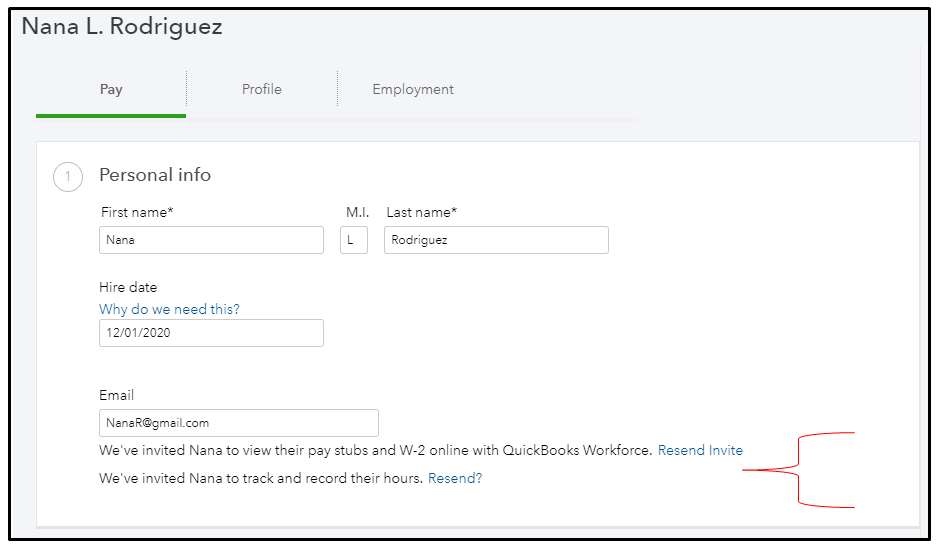The height and width of the screenshot is (549, 939).
Task: Switch to the Profile tab
Action: click(262, 89)
